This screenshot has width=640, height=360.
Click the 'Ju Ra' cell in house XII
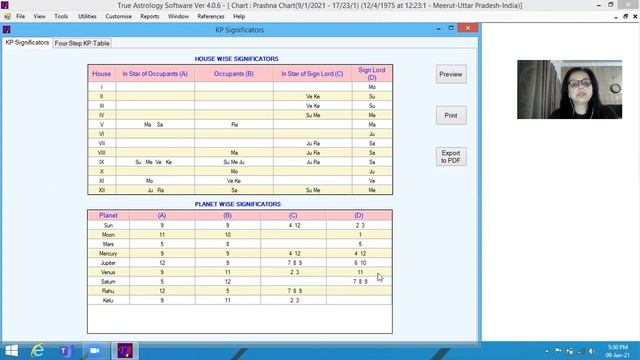tap(156, 190)
